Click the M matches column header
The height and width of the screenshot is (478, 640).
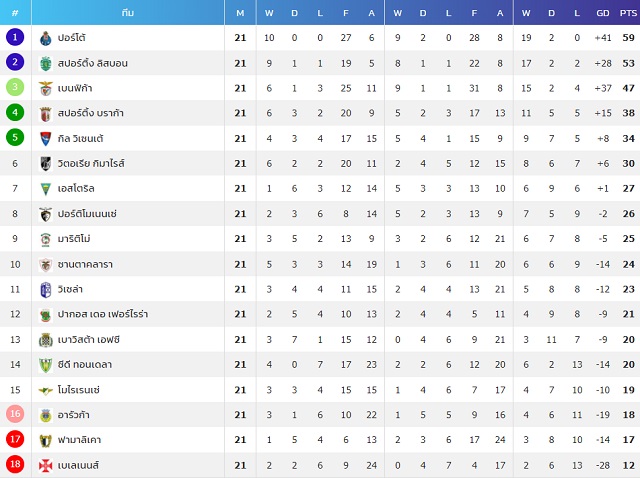click(240, 13)
